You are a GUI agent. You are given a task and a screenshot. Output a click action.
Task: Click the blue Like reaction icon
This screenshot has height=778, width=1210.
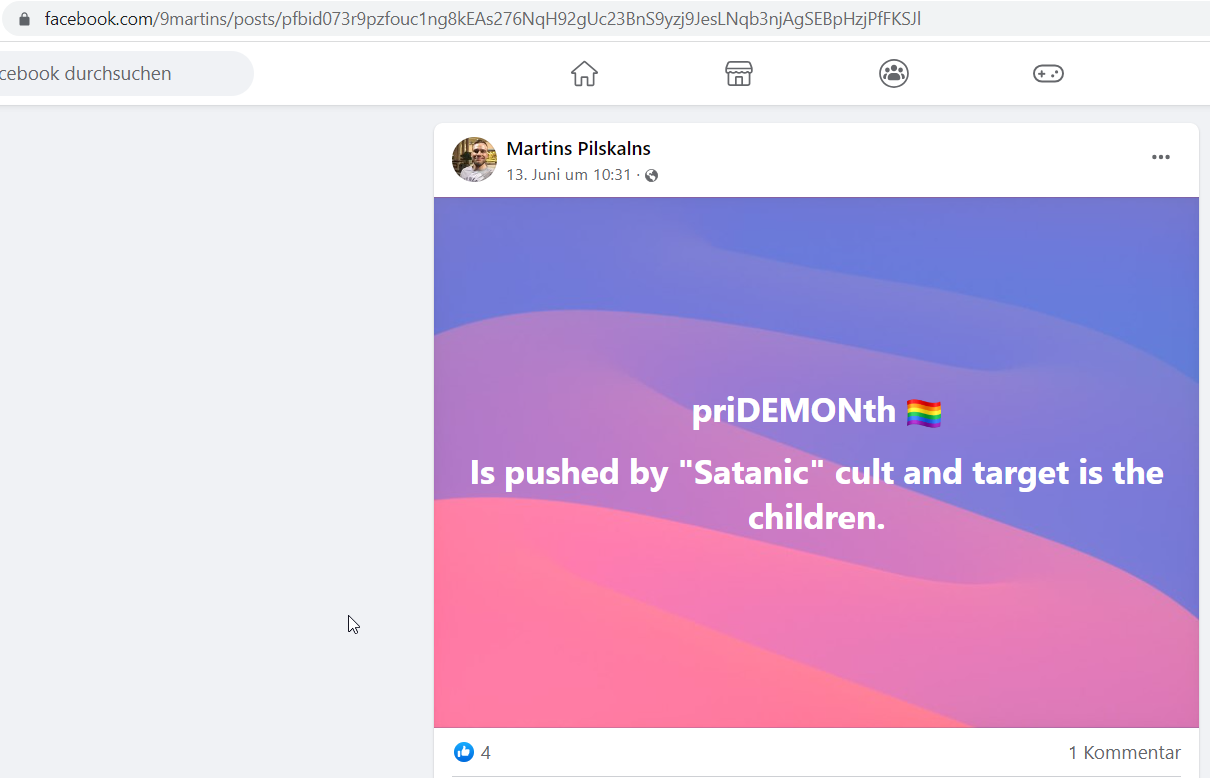coord(463,752)
